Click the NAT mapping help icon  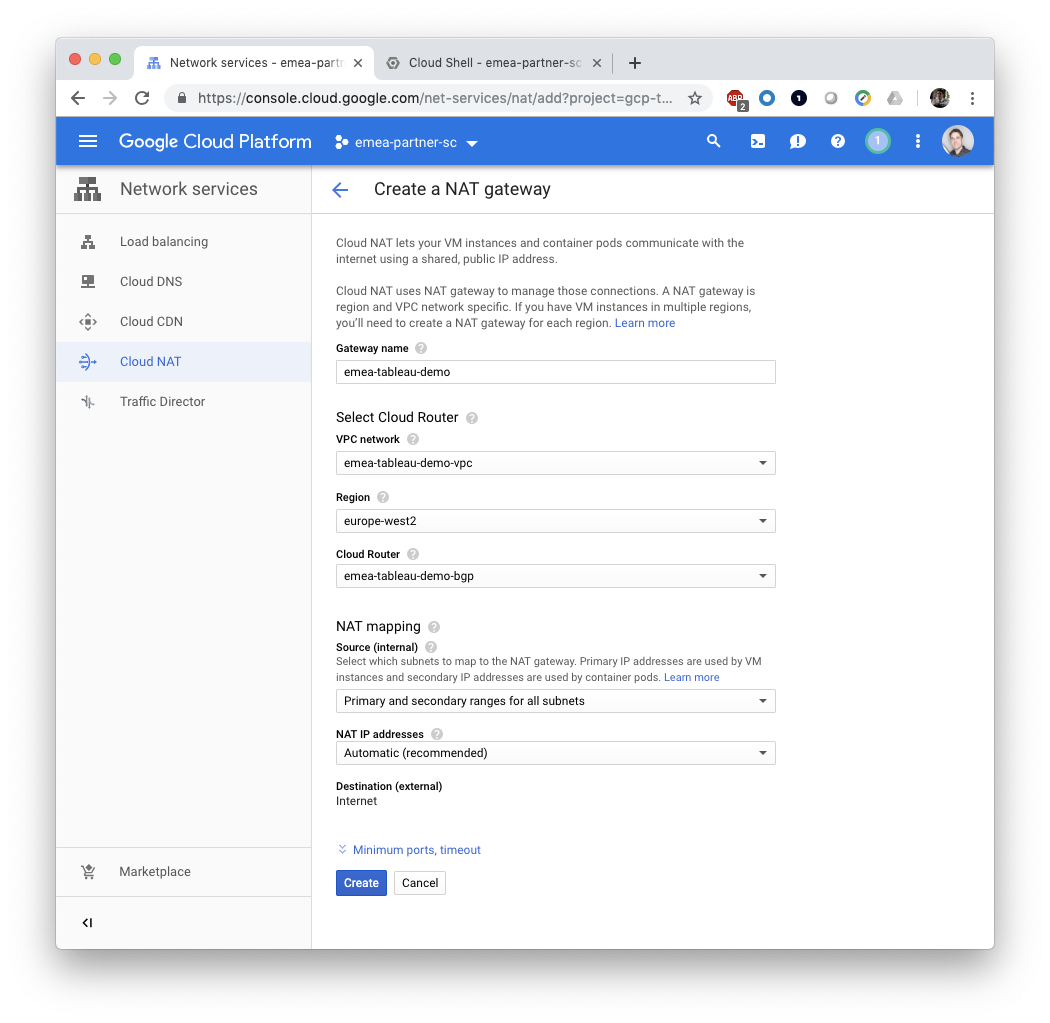pyautogui.click(x=433, y=626)
